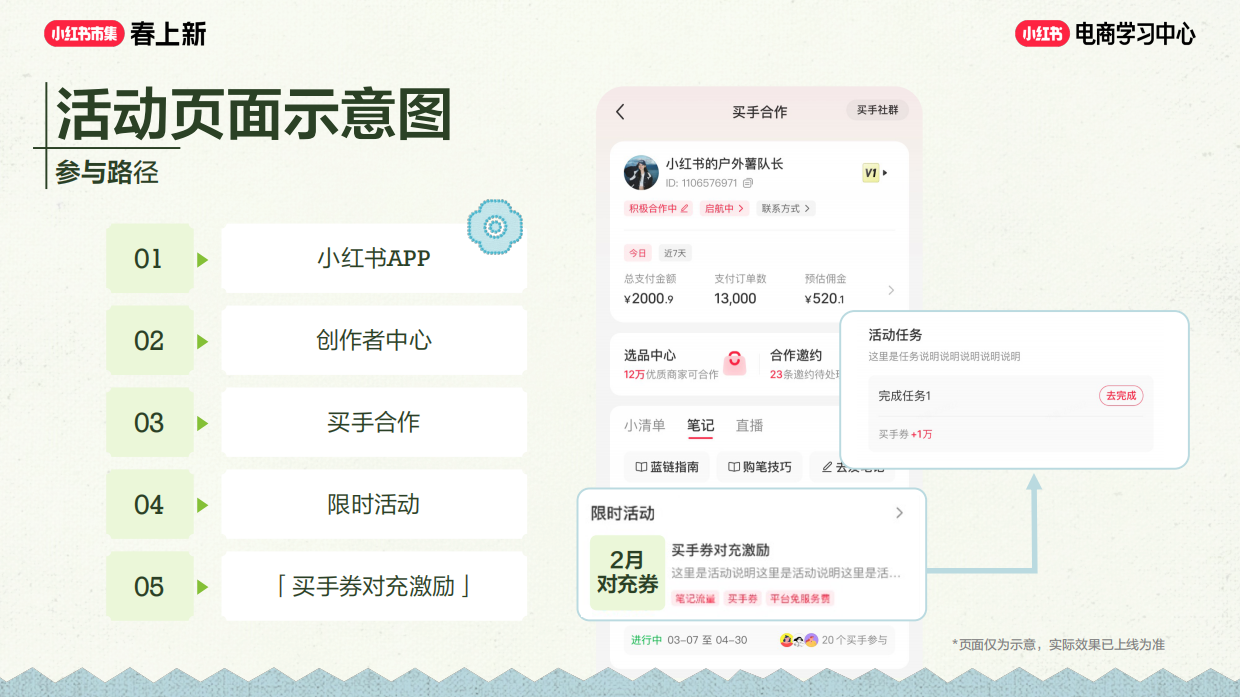Click the edit pencil beside 积极合作中 tag
This screenshot has width=1240, height=697.
(x=684, y=208)
